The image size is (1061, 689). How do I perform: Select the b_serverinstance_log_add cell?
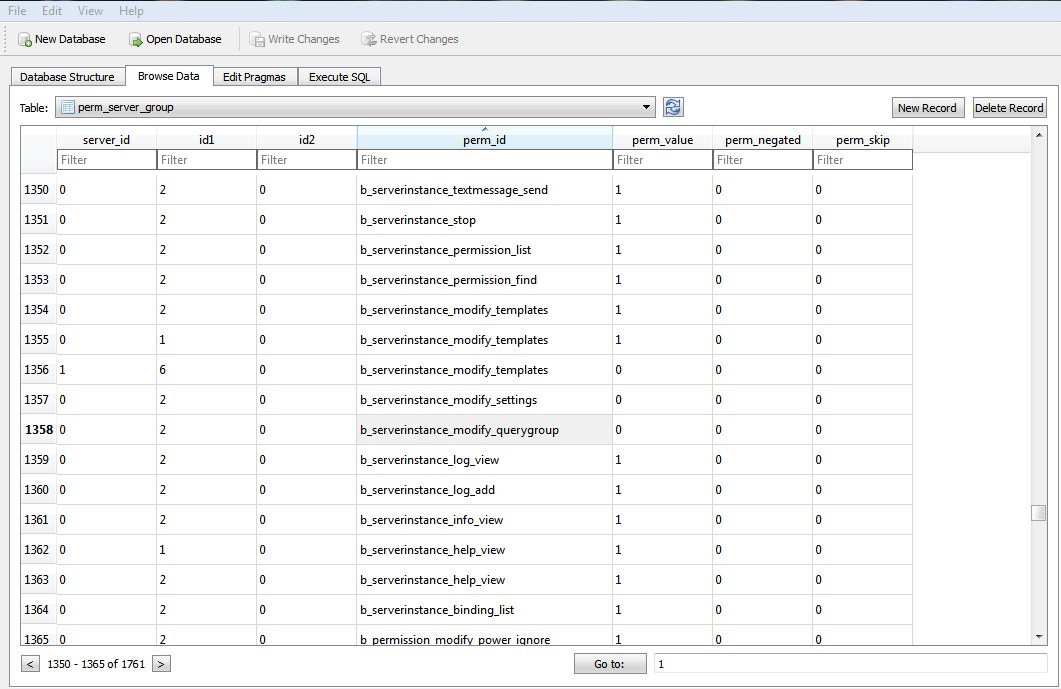484,490
